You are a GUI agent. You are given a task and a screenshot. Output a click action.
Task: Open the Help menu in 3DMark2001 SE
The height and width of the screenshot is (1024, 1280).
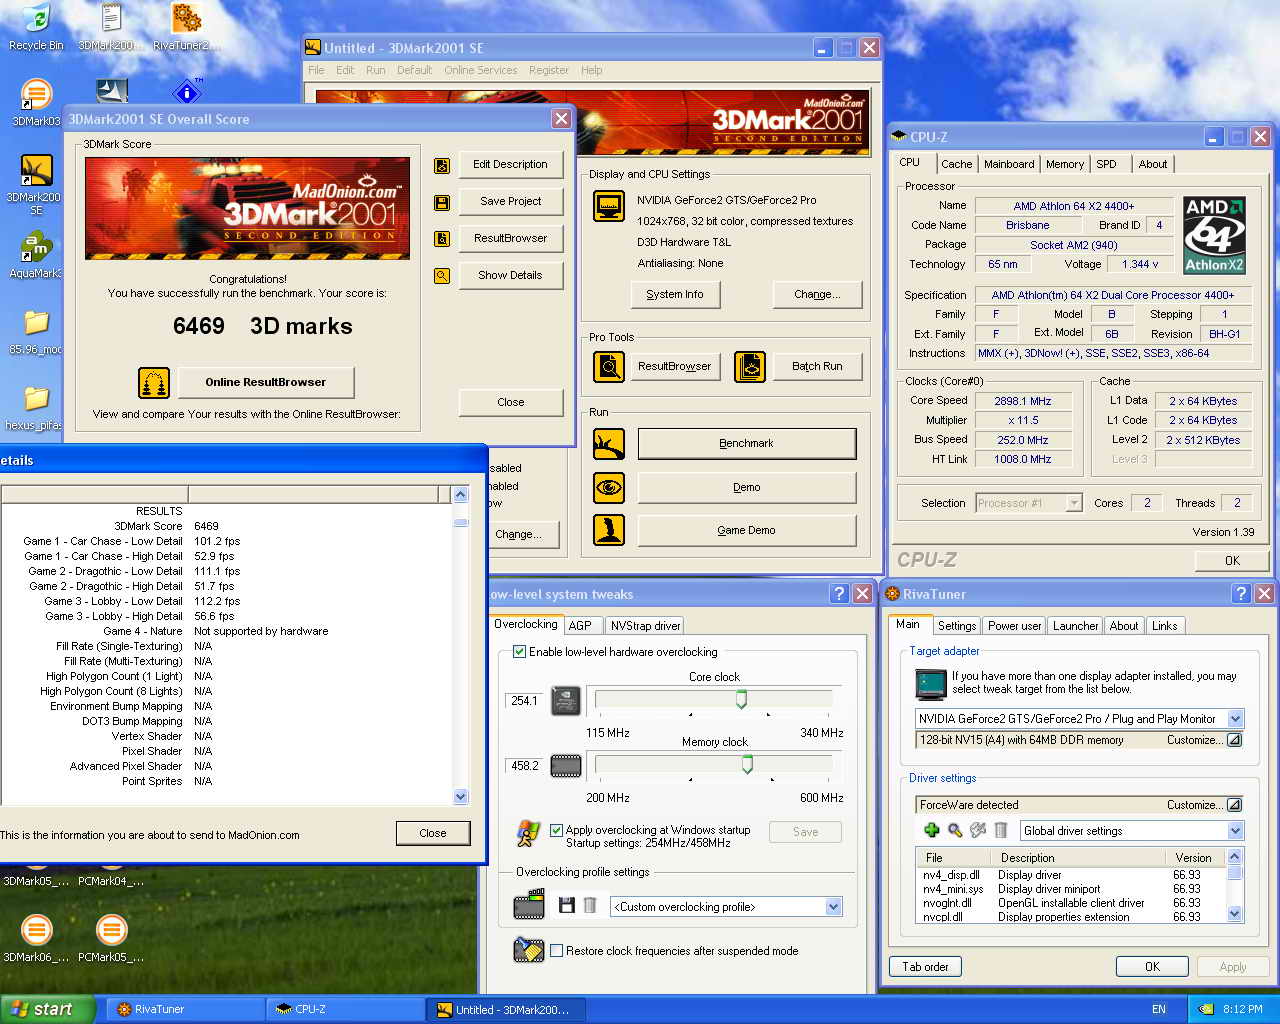(592, 70)
